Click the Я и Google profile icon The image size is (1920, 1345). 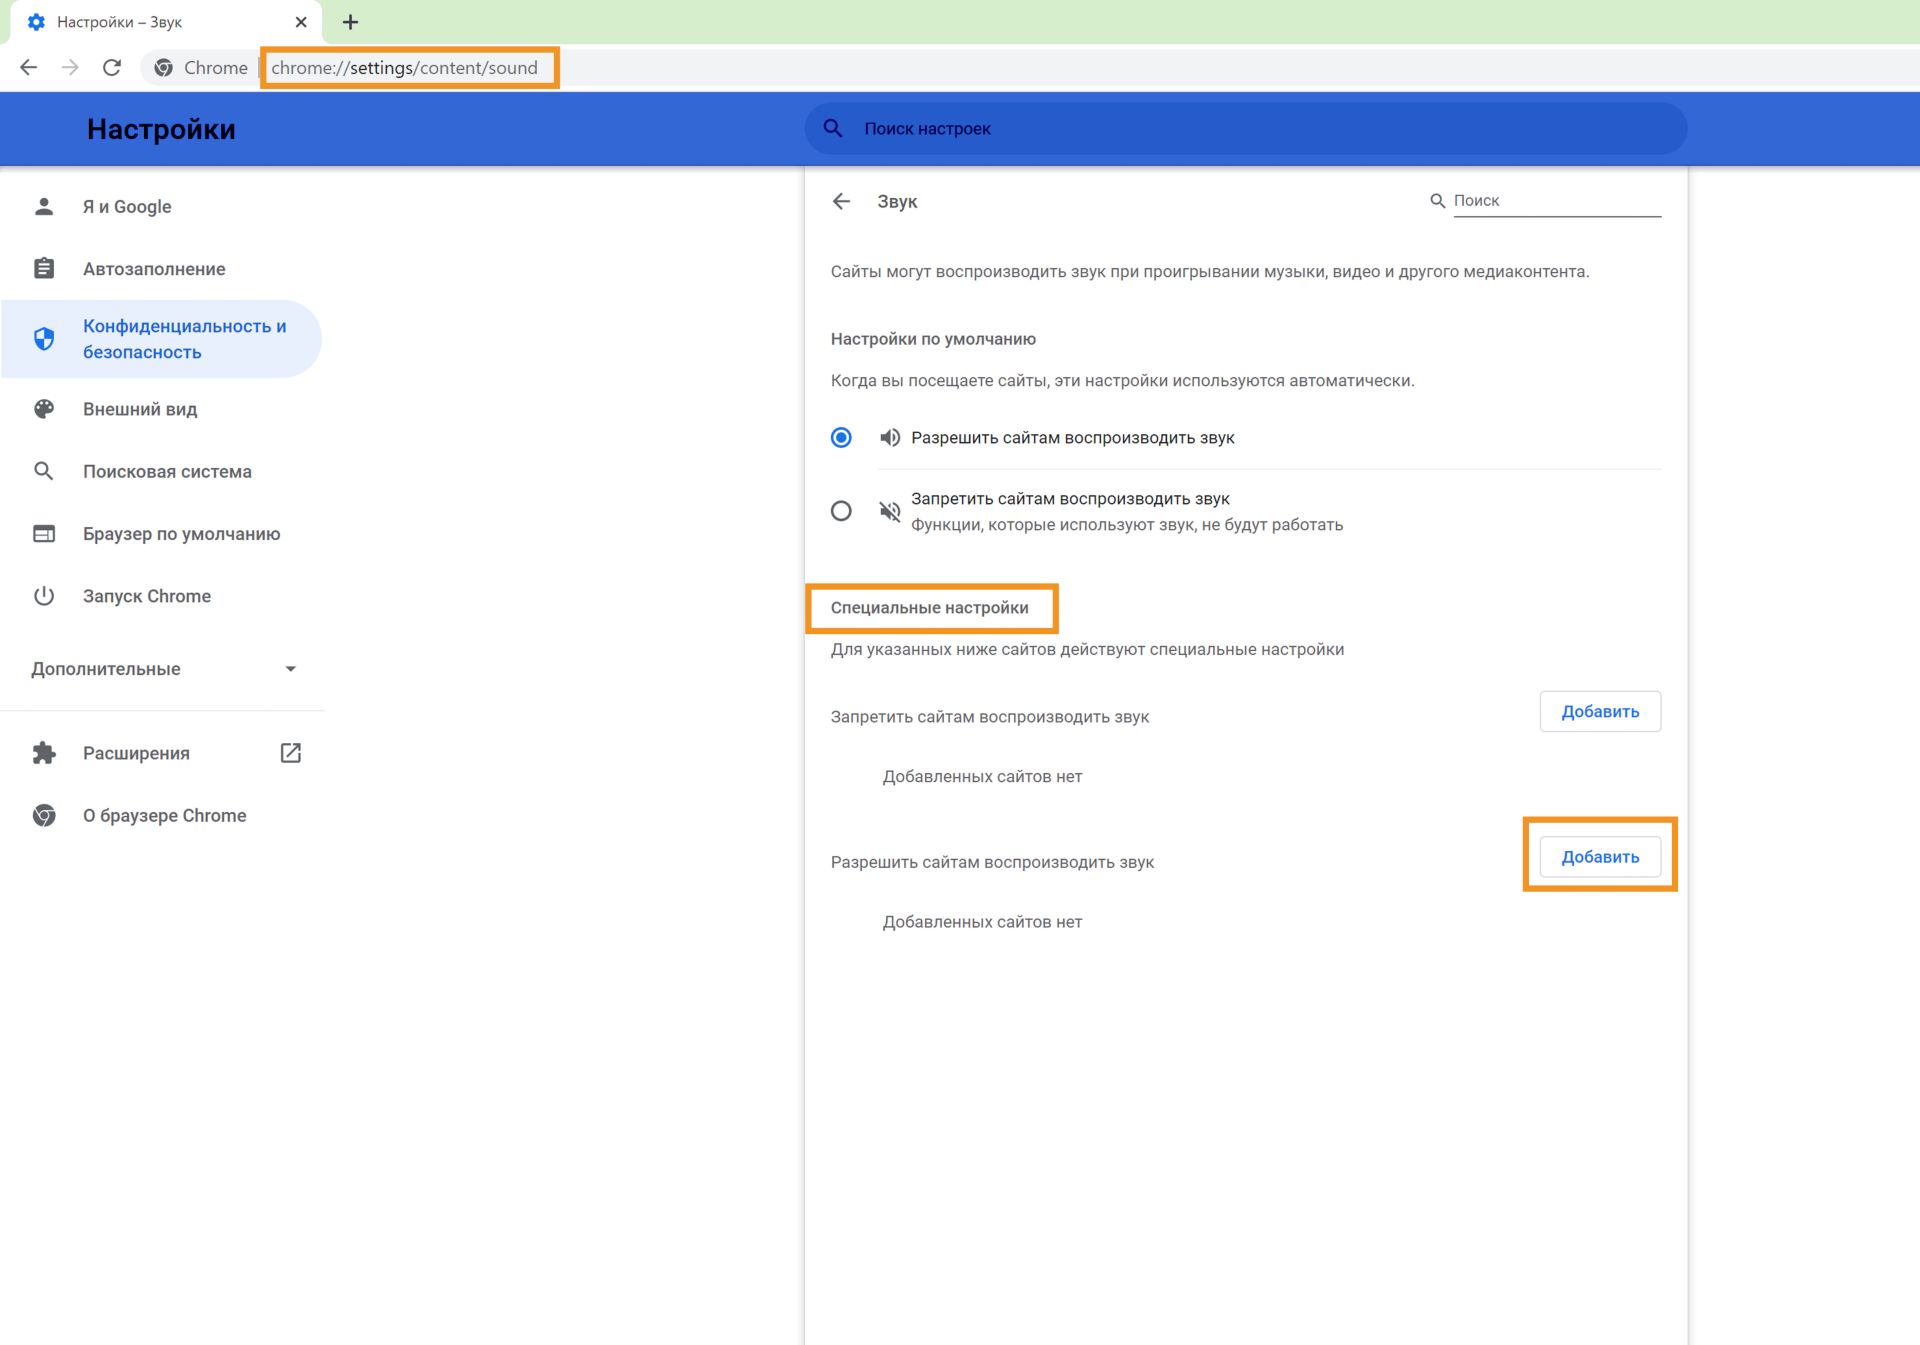point(44,206)
